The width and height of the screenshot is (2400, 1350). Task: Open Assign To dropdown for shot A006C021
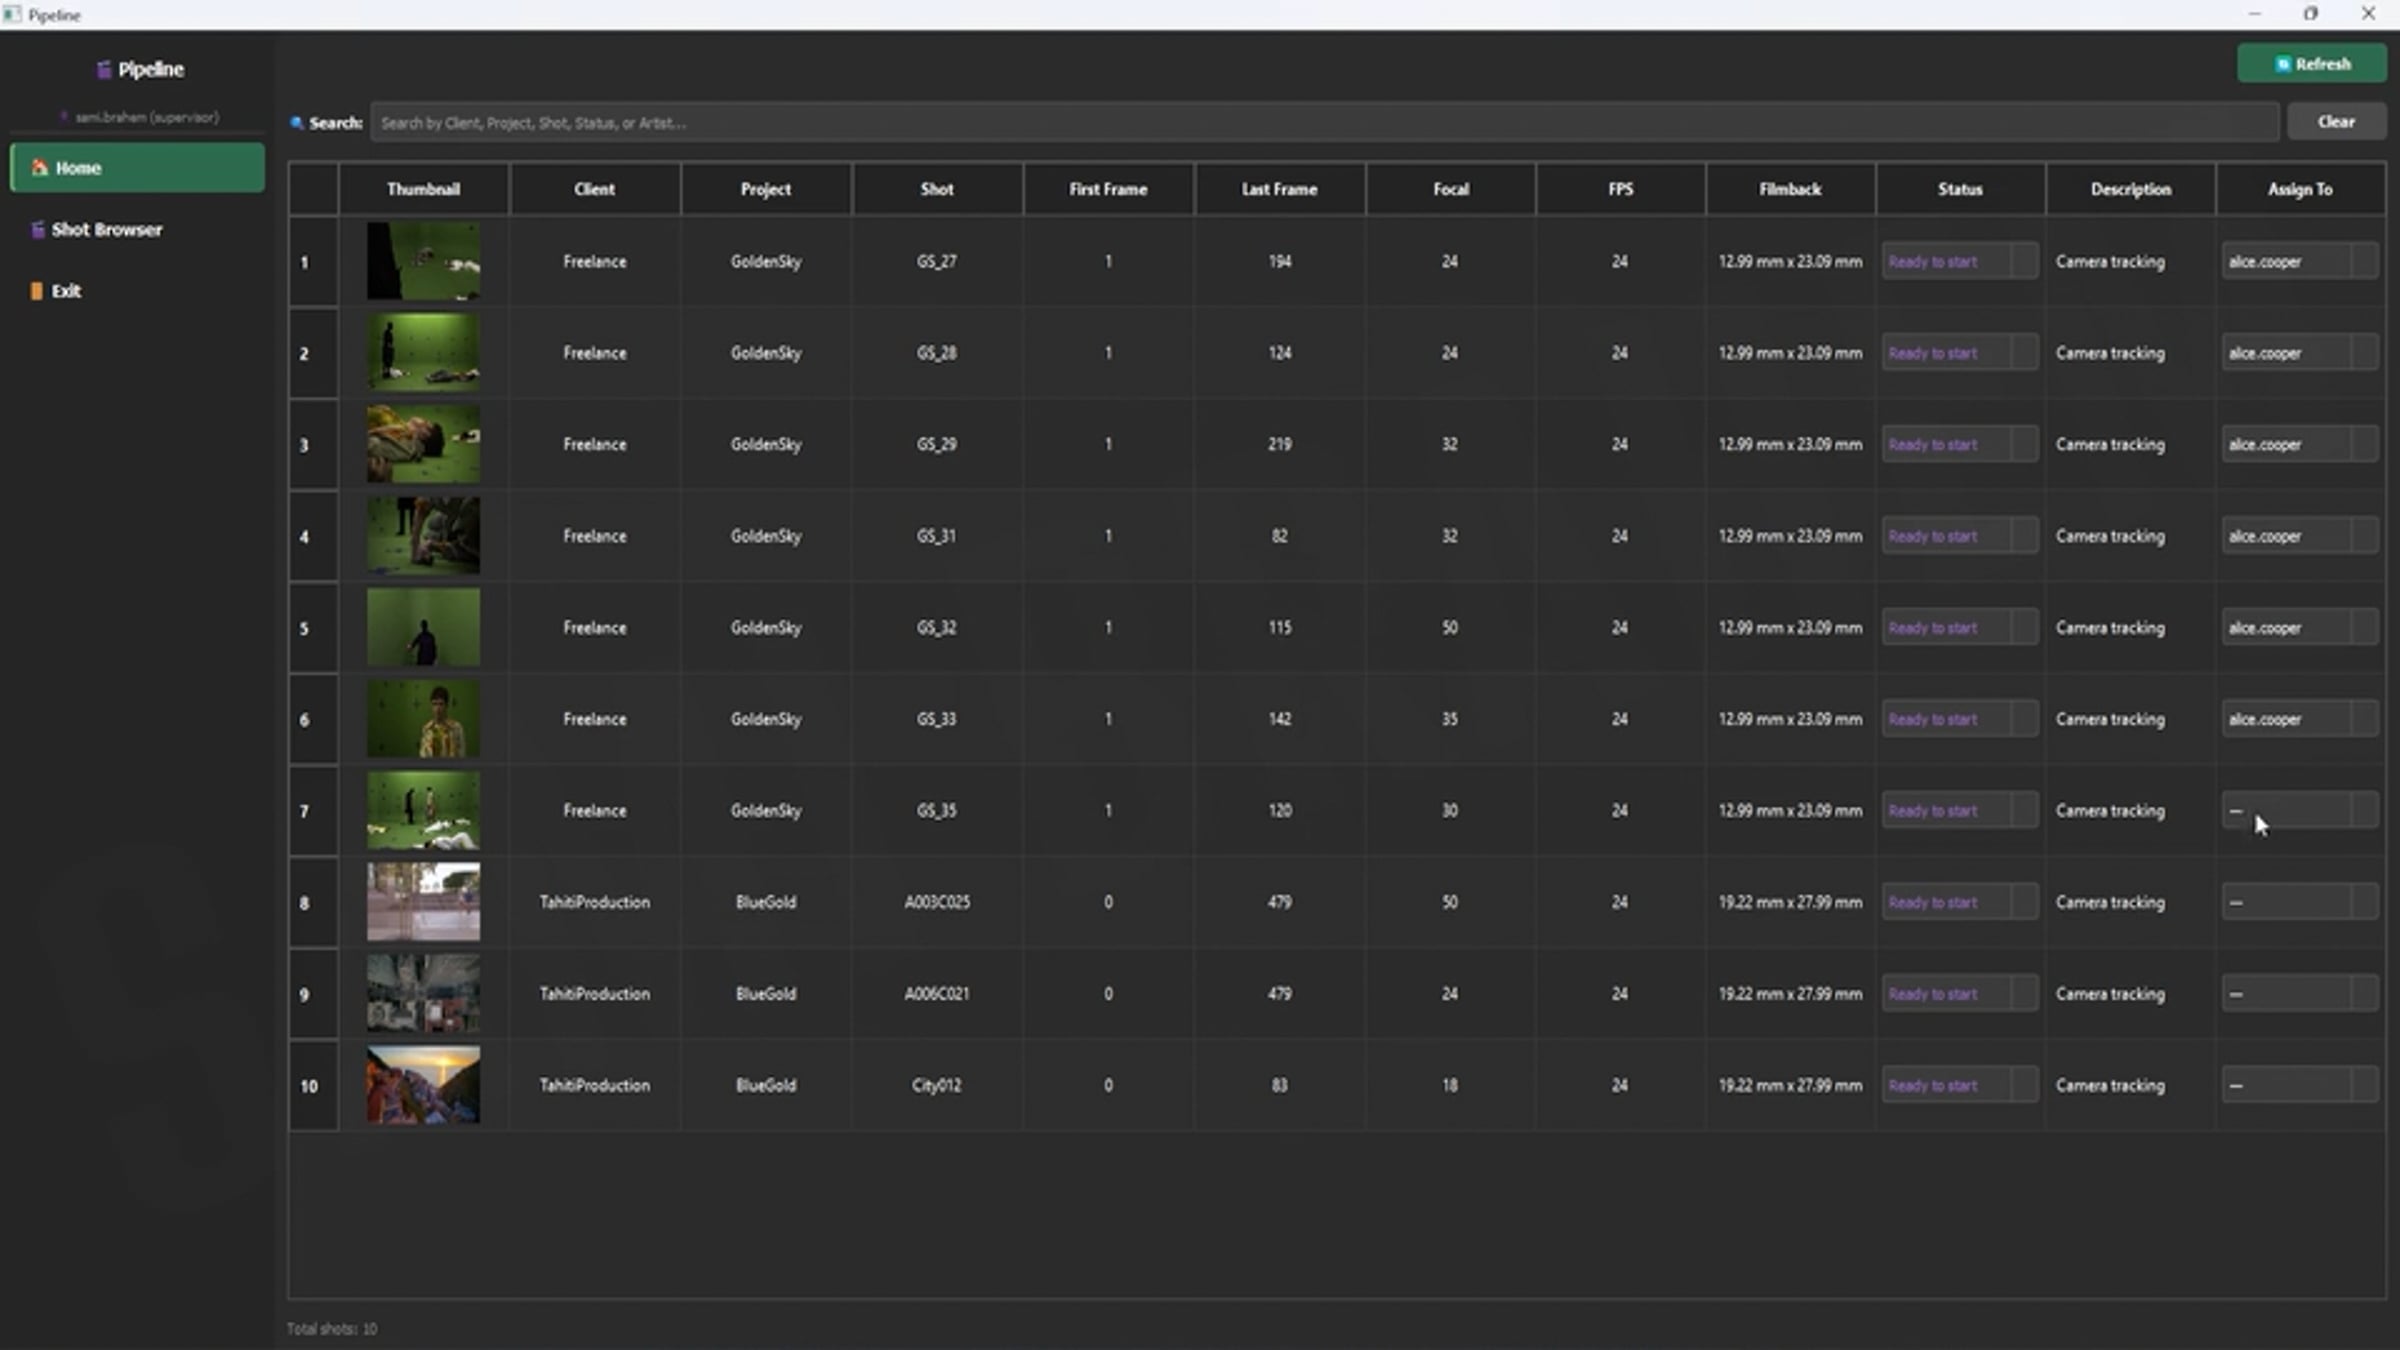click(x=2300, y=994)
